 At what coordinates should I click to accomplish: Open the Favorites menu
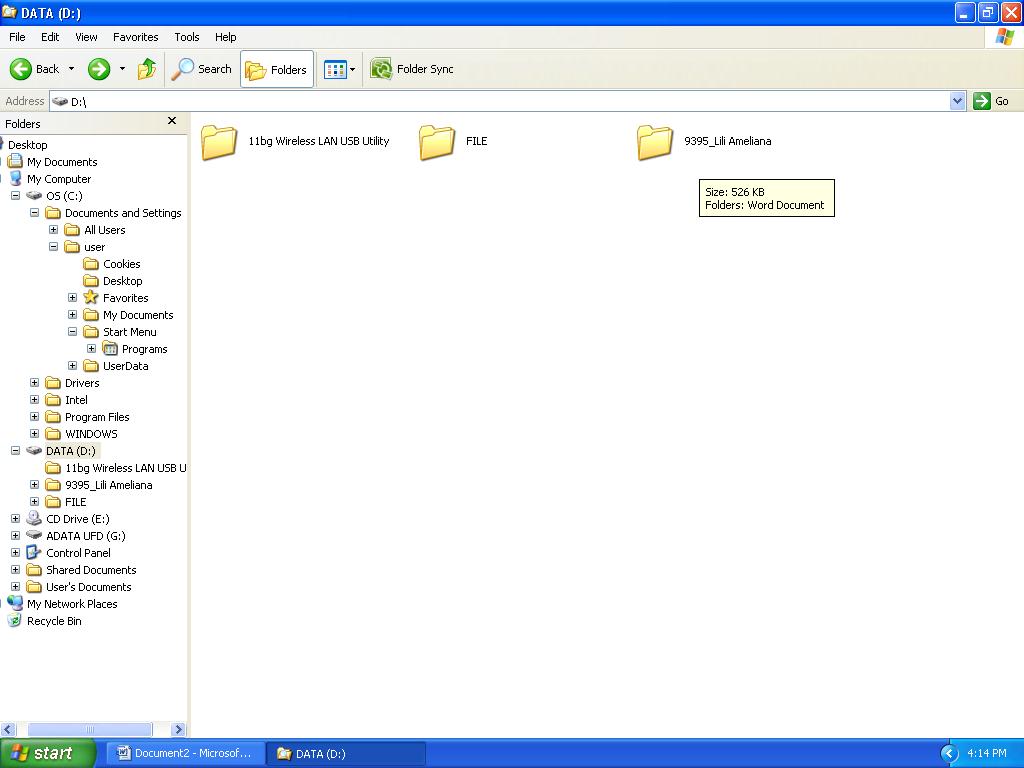point(135,37)
